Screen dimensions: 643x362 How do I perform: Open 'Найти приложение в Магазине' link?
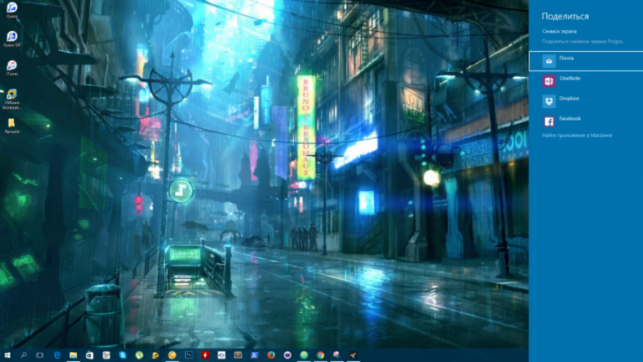point(577,135)
